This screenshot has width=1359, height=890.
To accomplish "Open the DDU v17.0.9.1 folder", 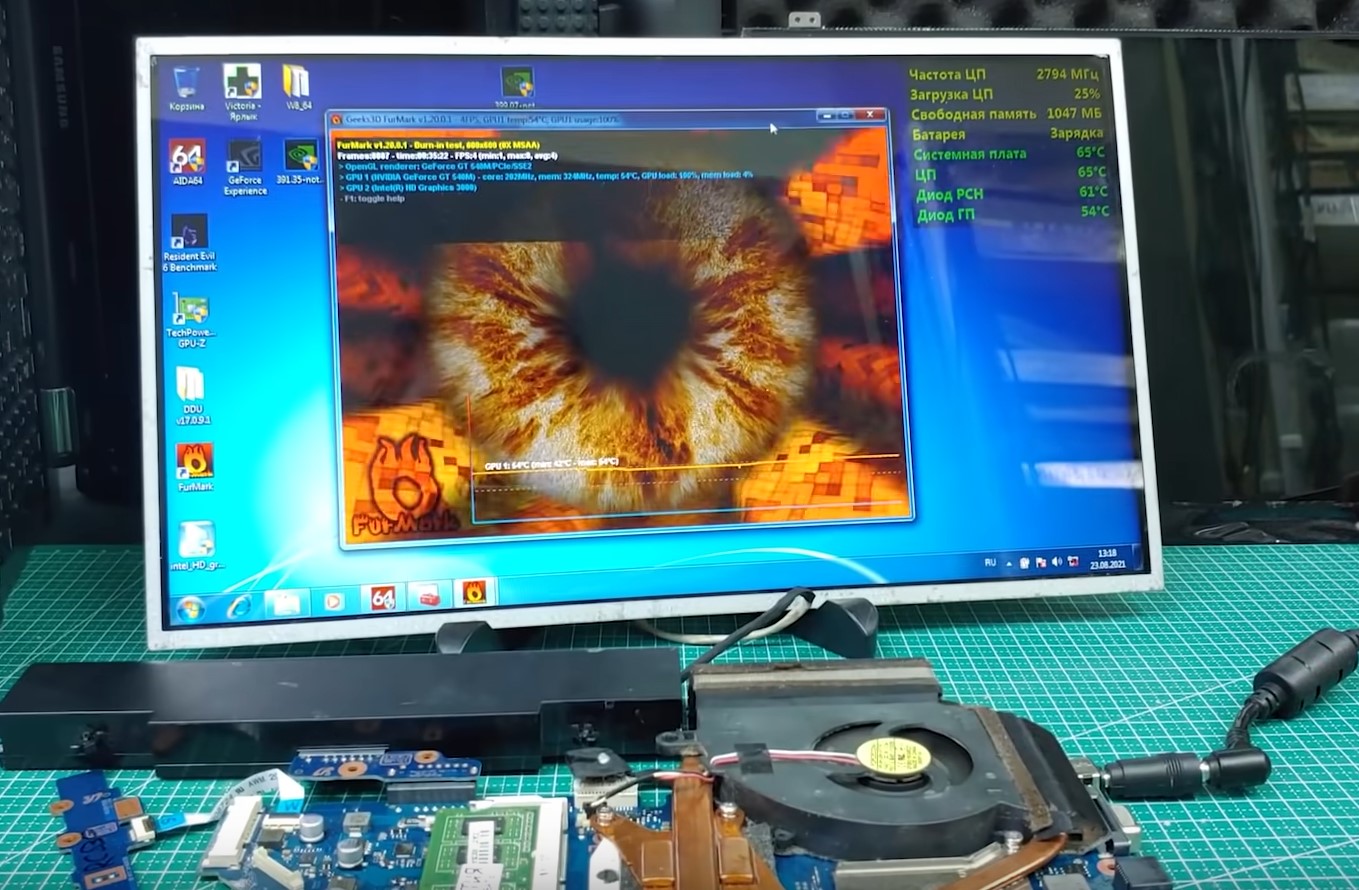I will click(x=191, y=396).
